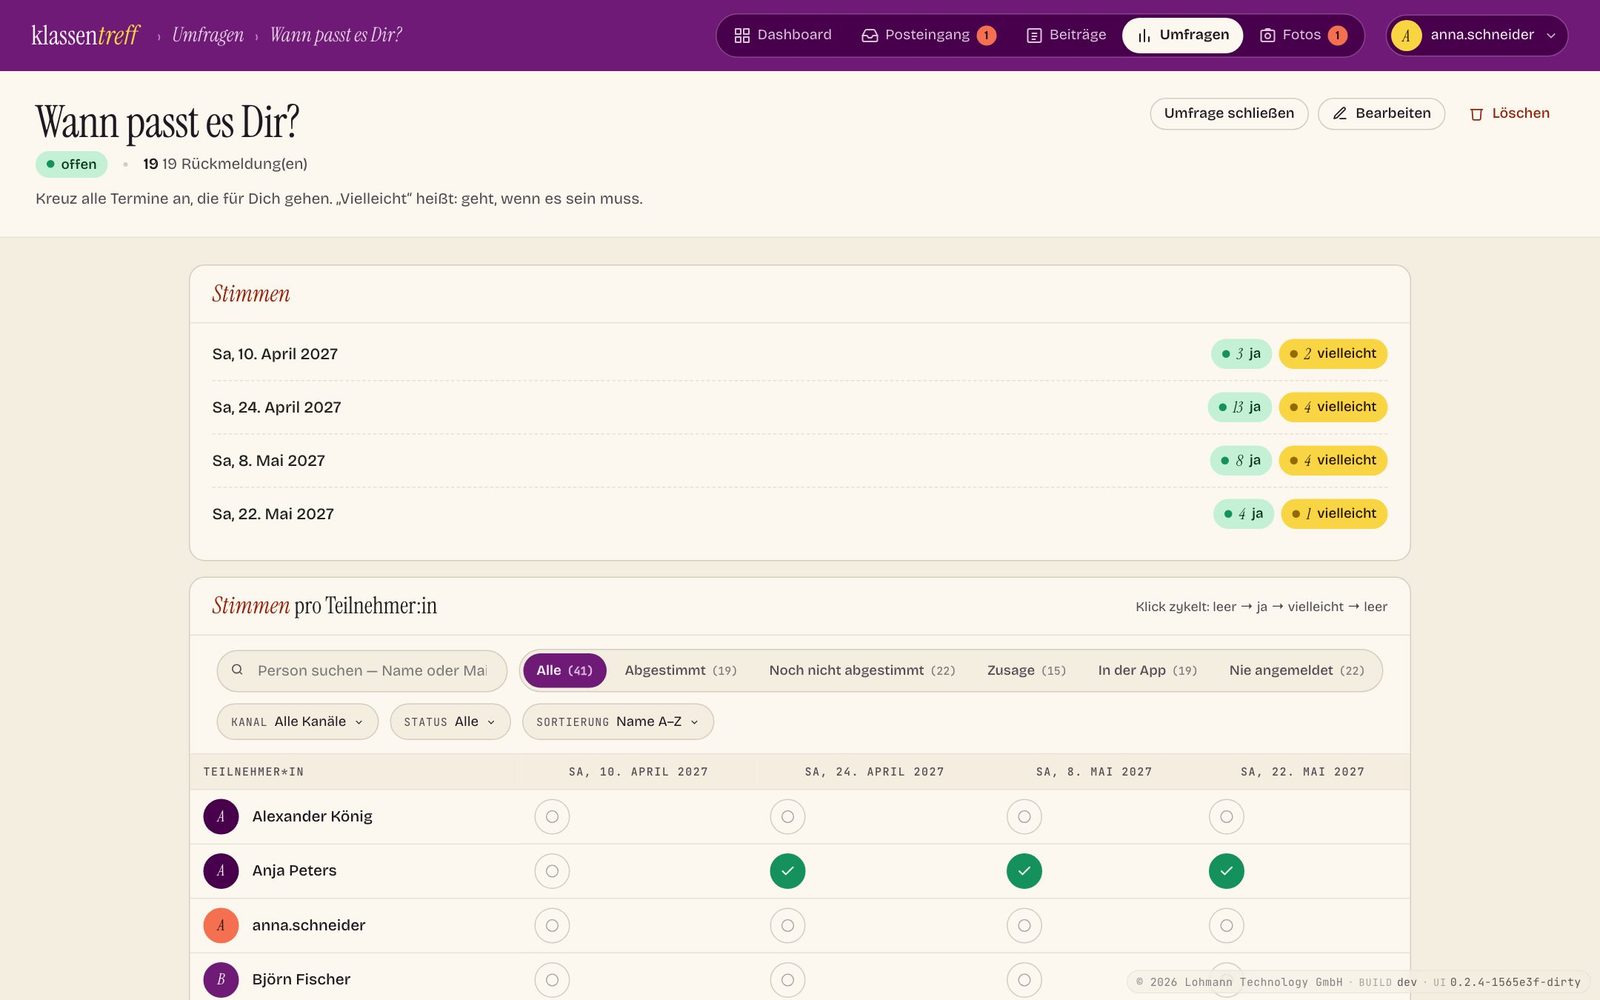Click the 4 vielleicht badge for 8. Mai

[x=1334, y=461]
